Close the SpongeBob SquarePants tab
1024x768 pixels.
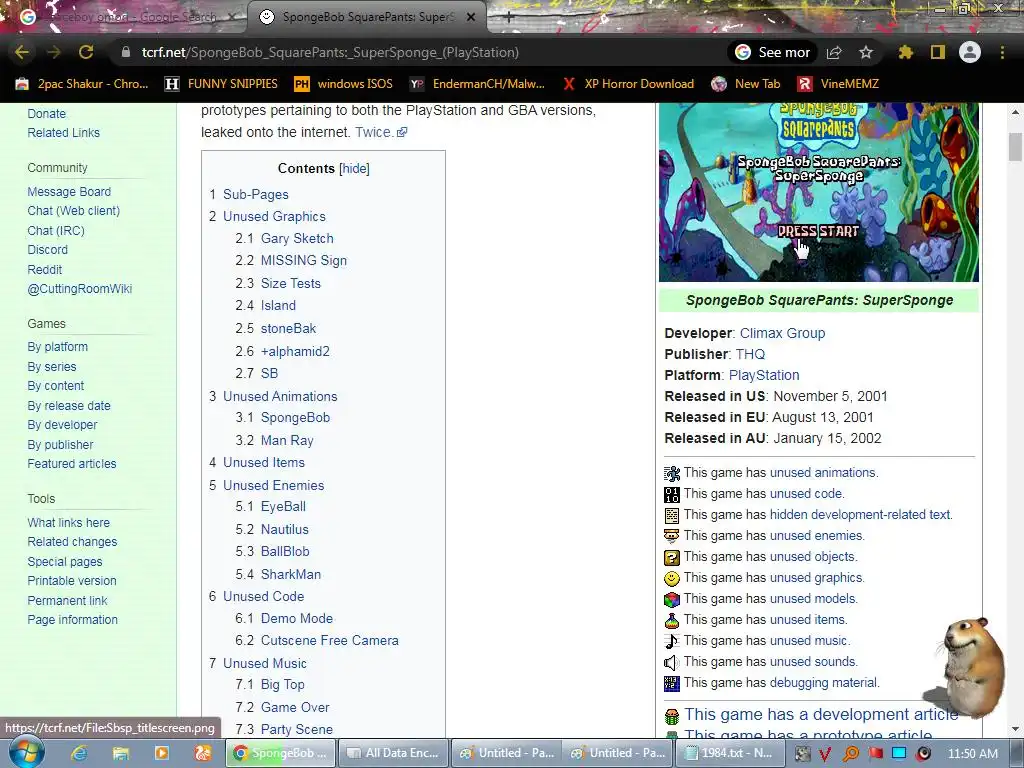pyautogui.click(x=471, y=17)
